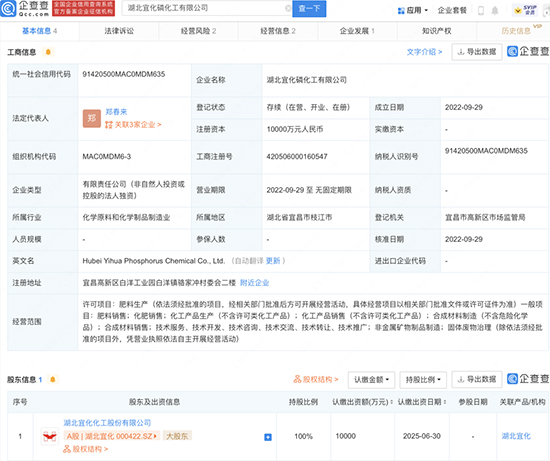Select organization code MAC0MDM6-3
Image resolution: width=550 pixels, height=461 pixels.
point(107,156)
